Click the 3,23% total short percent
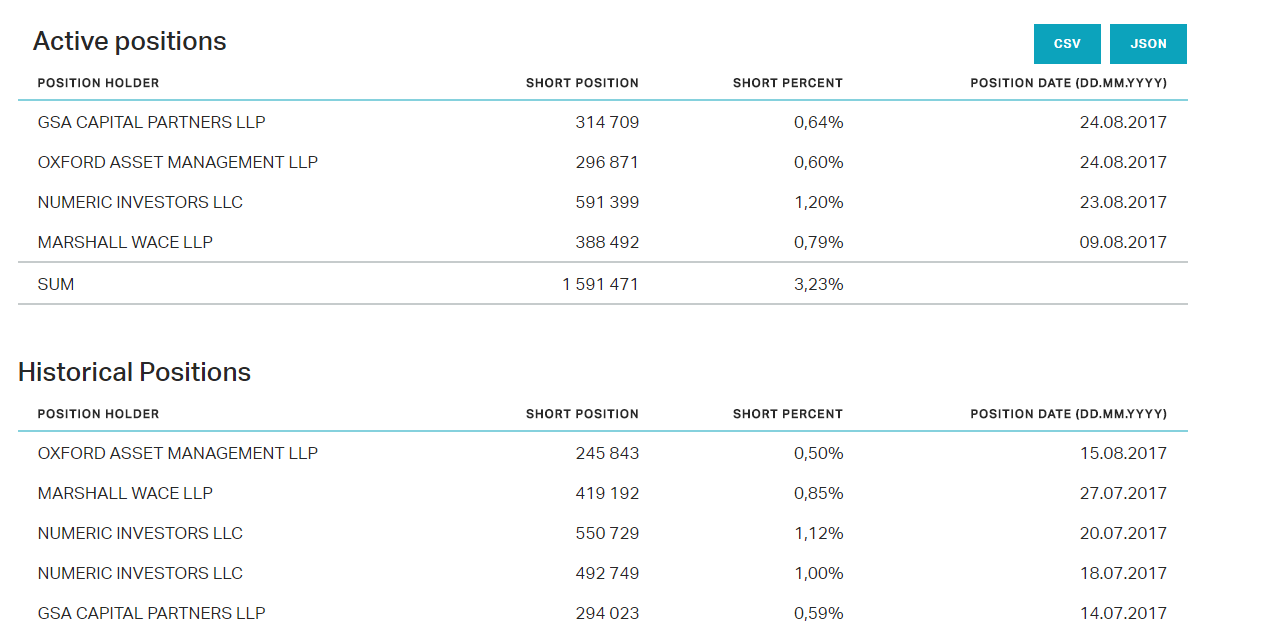Image resolution: width=1275 pixels, height=641 pixels. 818,284
